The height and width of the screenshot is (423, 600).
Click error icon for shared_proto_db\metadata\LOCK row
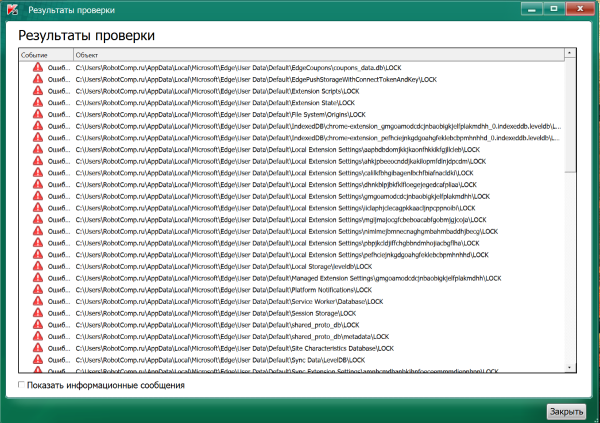tap(38, 336)
